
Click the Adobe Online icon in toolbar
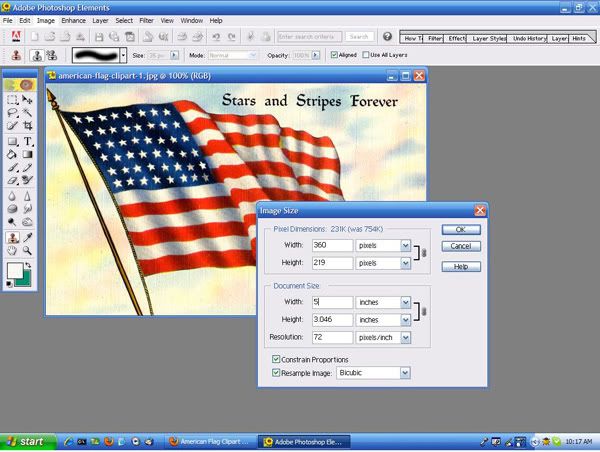(16, 37)
